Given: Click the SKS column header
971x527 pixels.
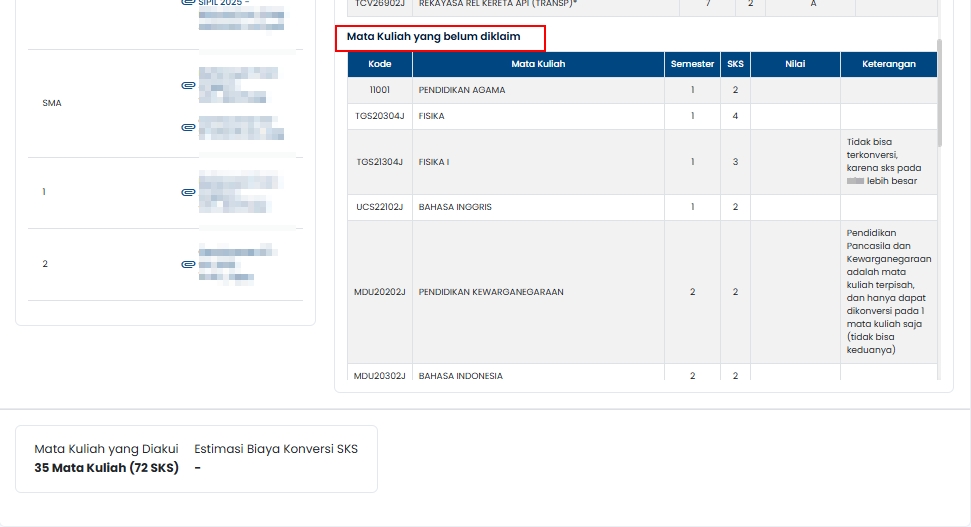Looking at the screenshot, I should [x=735, y=64].
